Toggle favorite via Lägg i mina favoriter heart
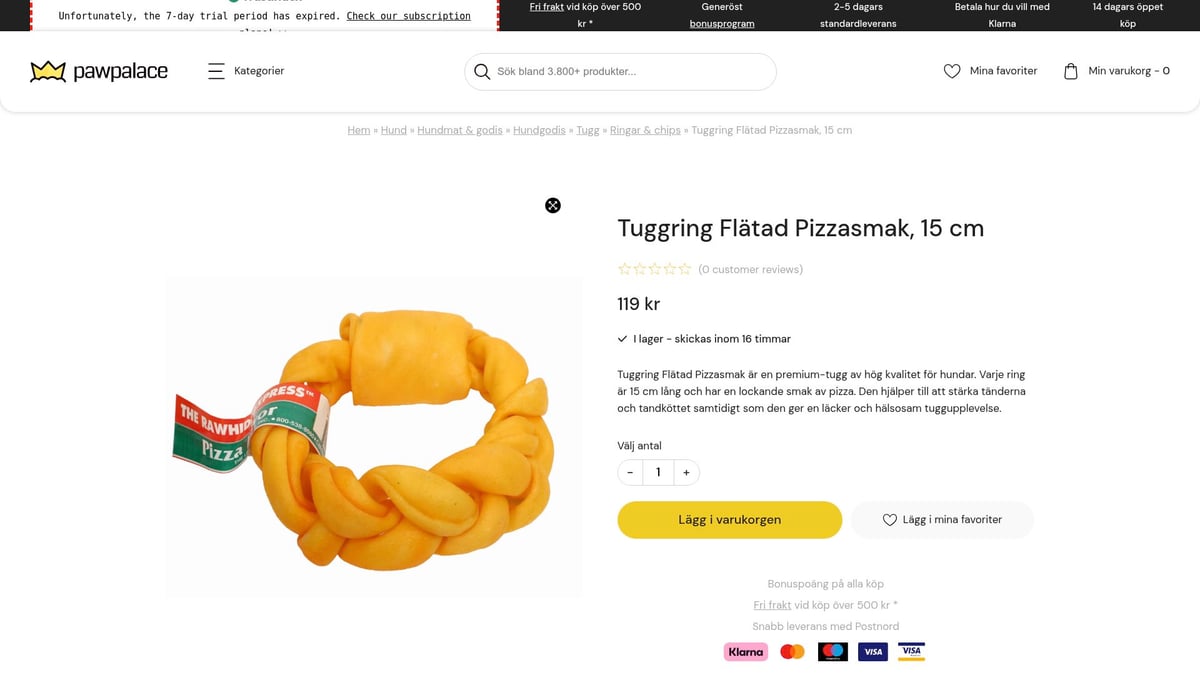1200x675 pixels. (889, 519)
